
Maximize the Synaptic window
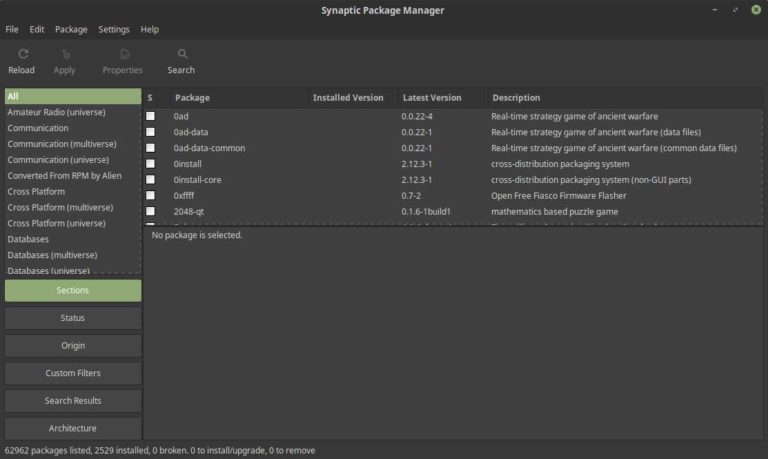click(x=735, y=10)
